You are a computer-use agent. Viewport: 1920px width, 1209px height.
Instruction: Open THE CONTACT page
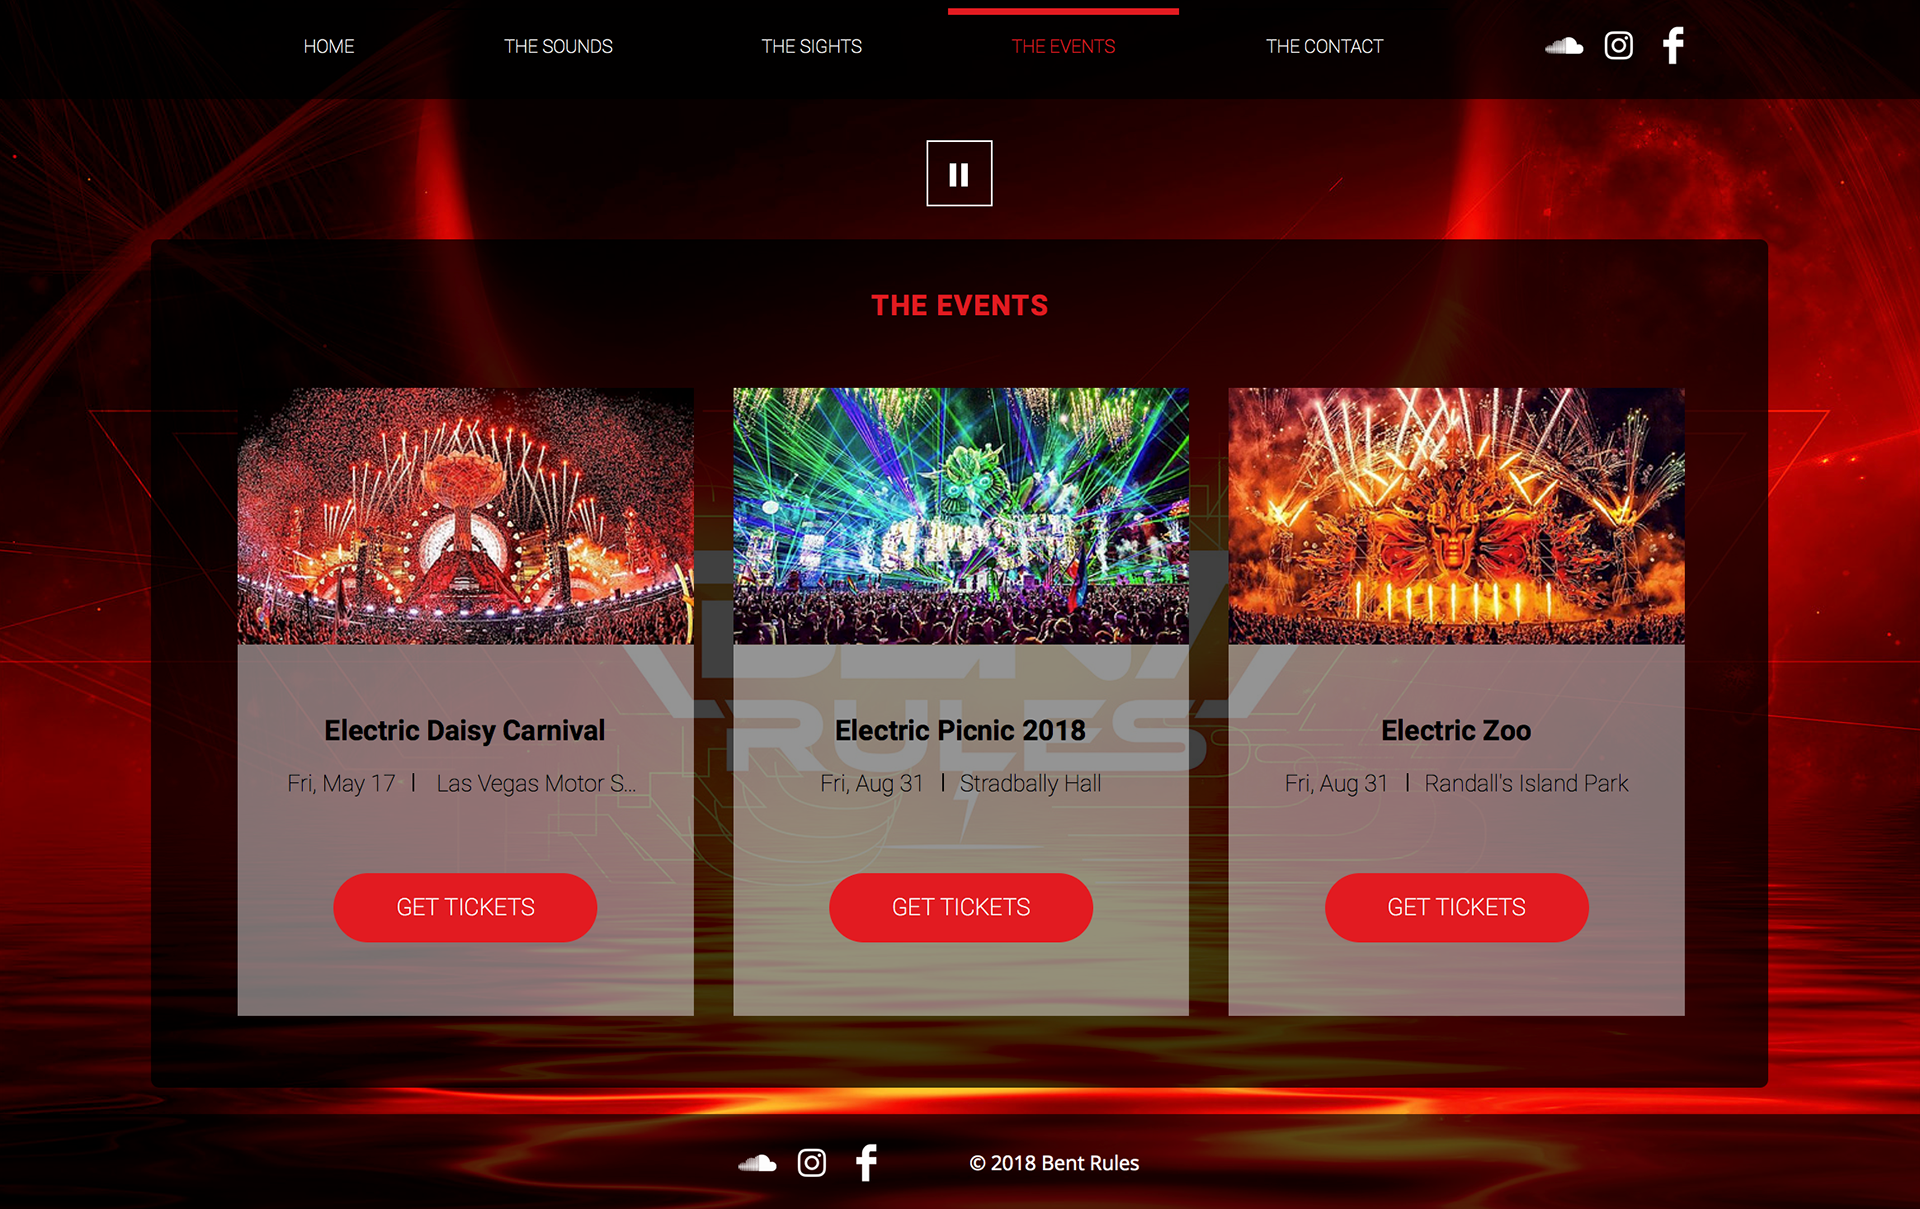point(1324,47)
